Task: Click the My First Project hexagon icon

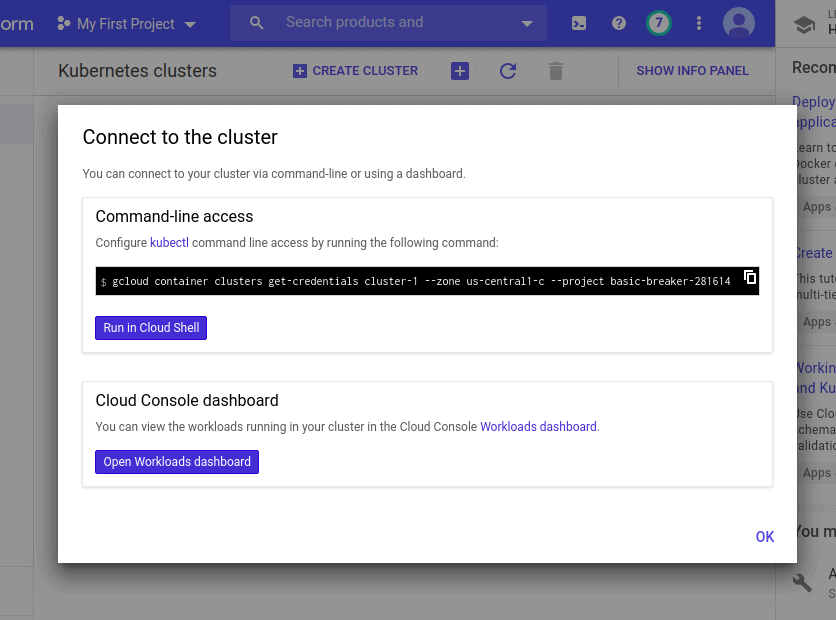Action: (x=63, y=23)
